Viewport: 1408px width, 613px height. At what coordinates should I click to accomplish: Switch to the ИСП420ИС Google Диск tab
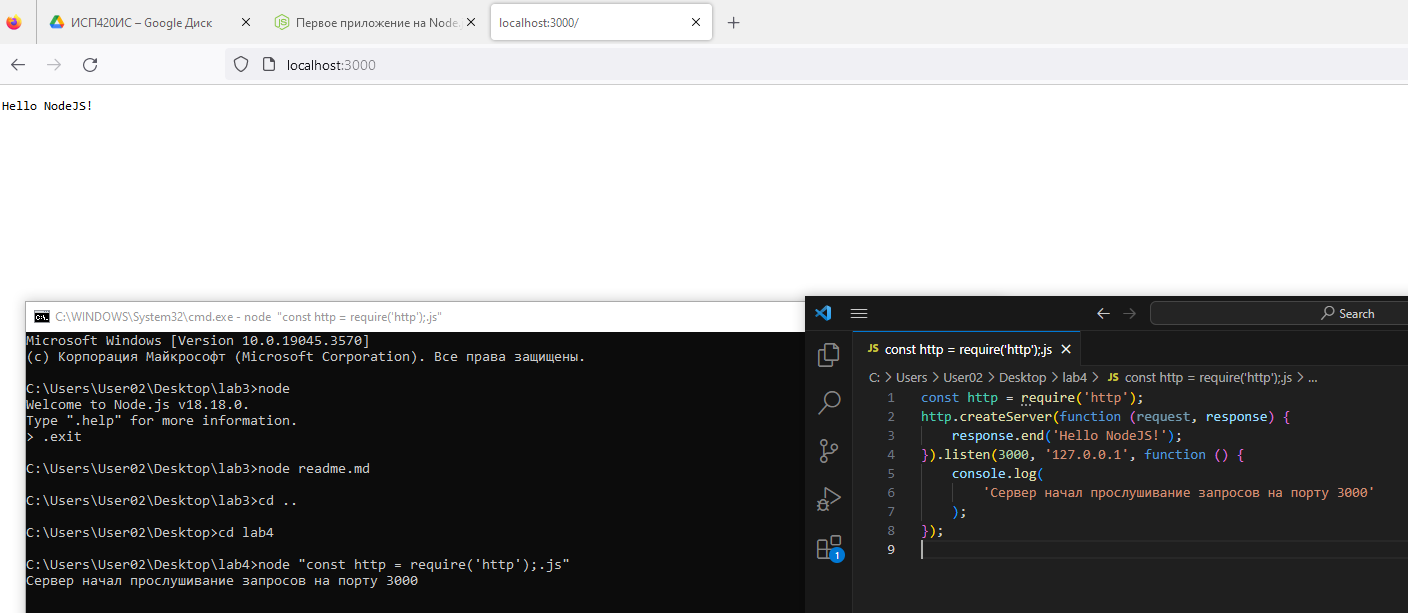pos(140,23)
